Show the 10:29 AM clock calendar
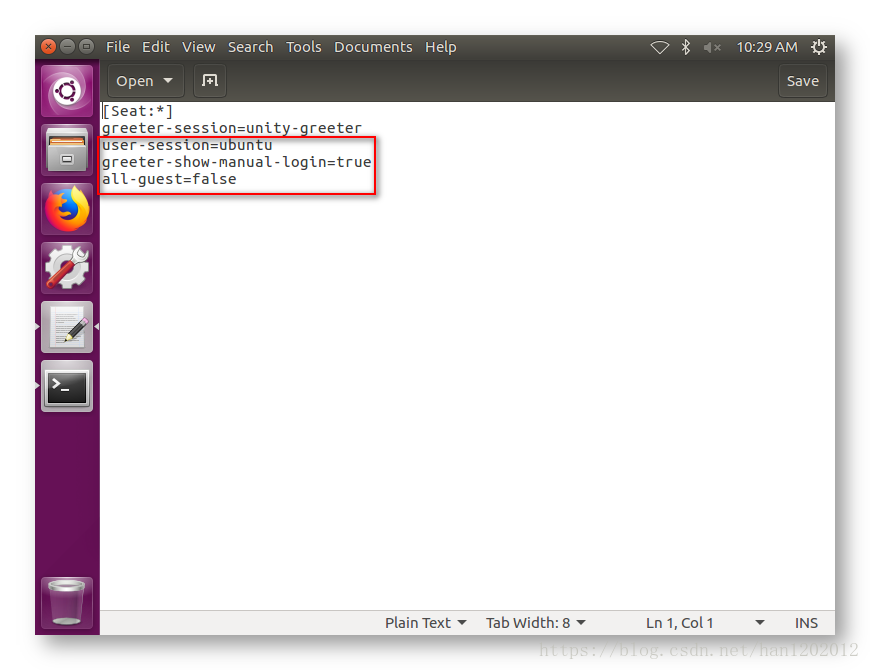The height and width of the screenshot is (670, 870). [767, 47]
